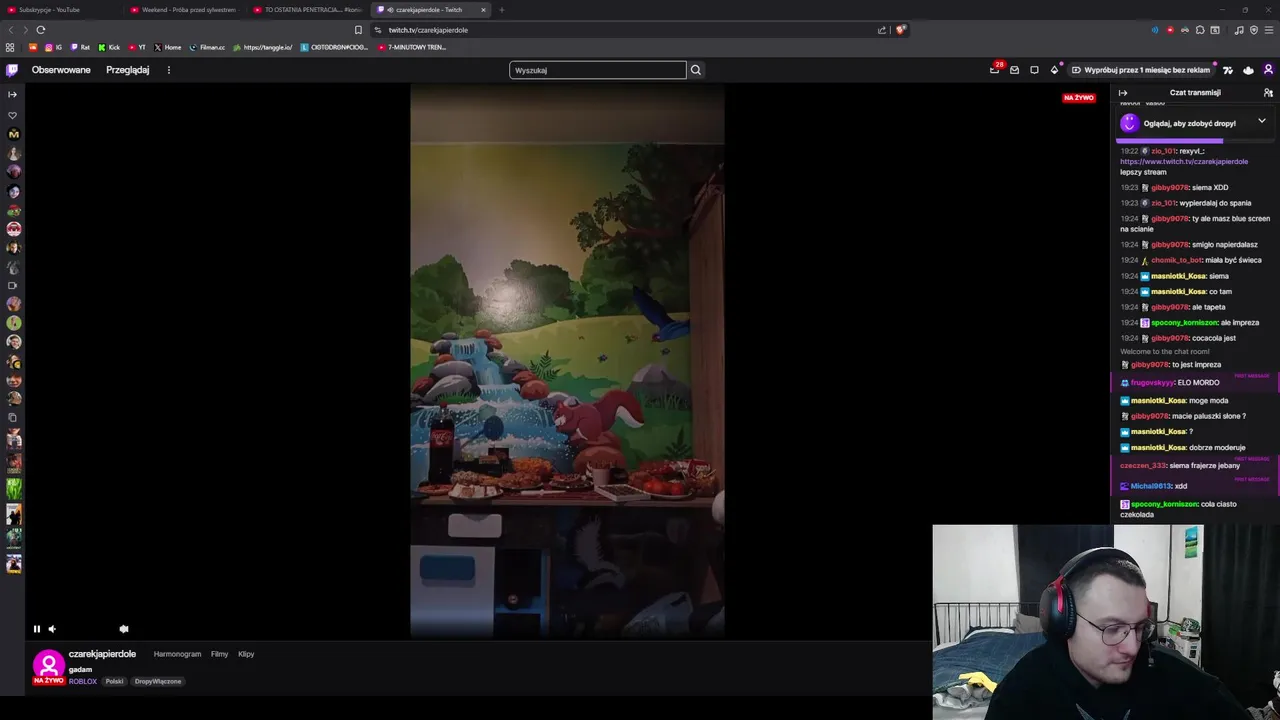Viewport: 1280px width, 720px height.
Task: Switch to Subskrypcje - YouTube browser tab
Action: pos(60,10)
